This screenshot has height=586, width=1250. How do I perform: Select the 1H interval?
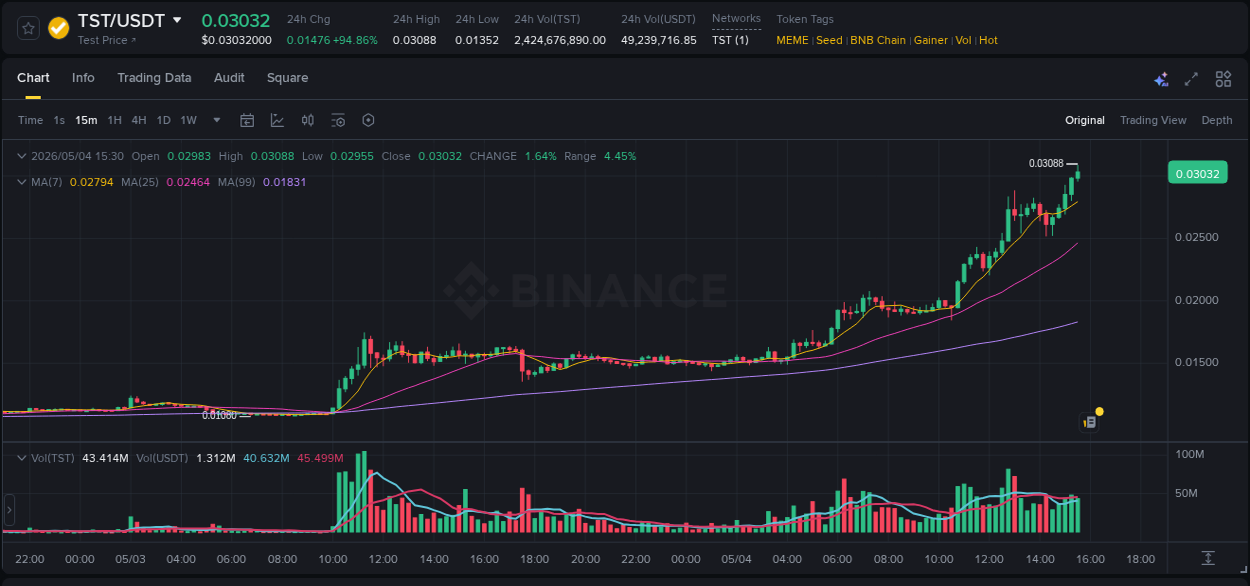click(x=114, y=120)
